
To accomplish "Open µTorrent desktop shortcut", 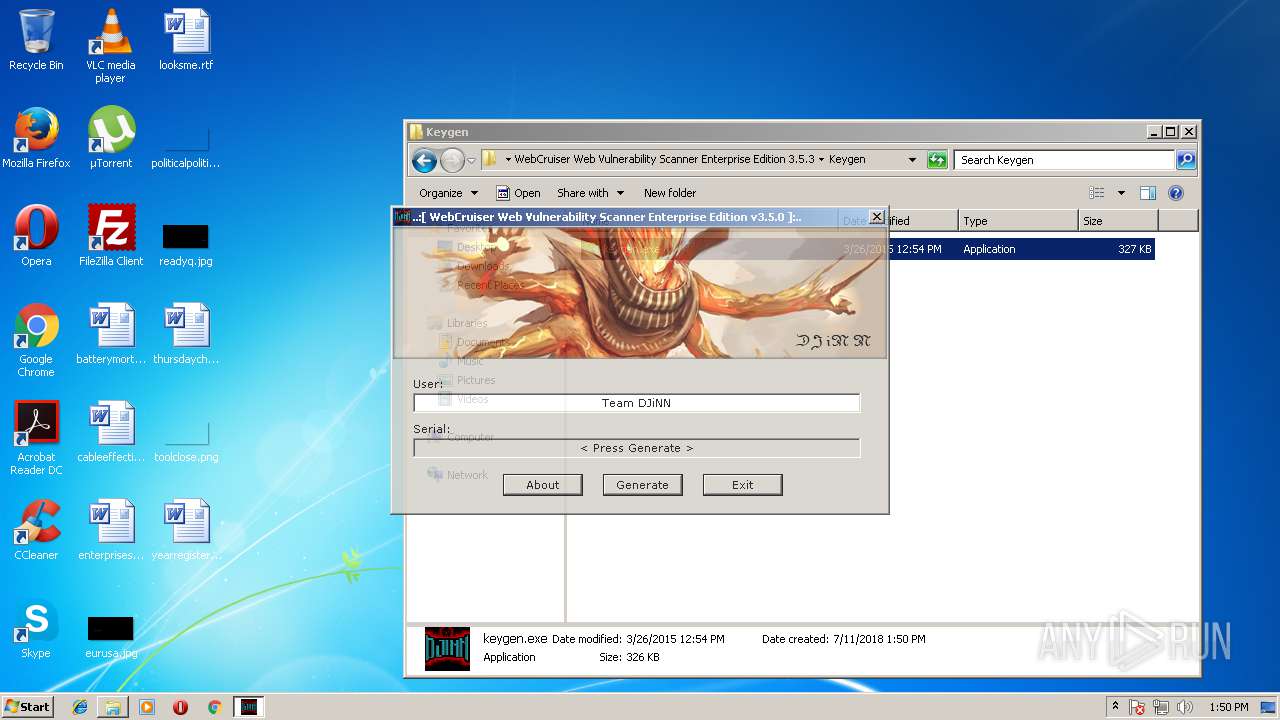I will 110,138.
